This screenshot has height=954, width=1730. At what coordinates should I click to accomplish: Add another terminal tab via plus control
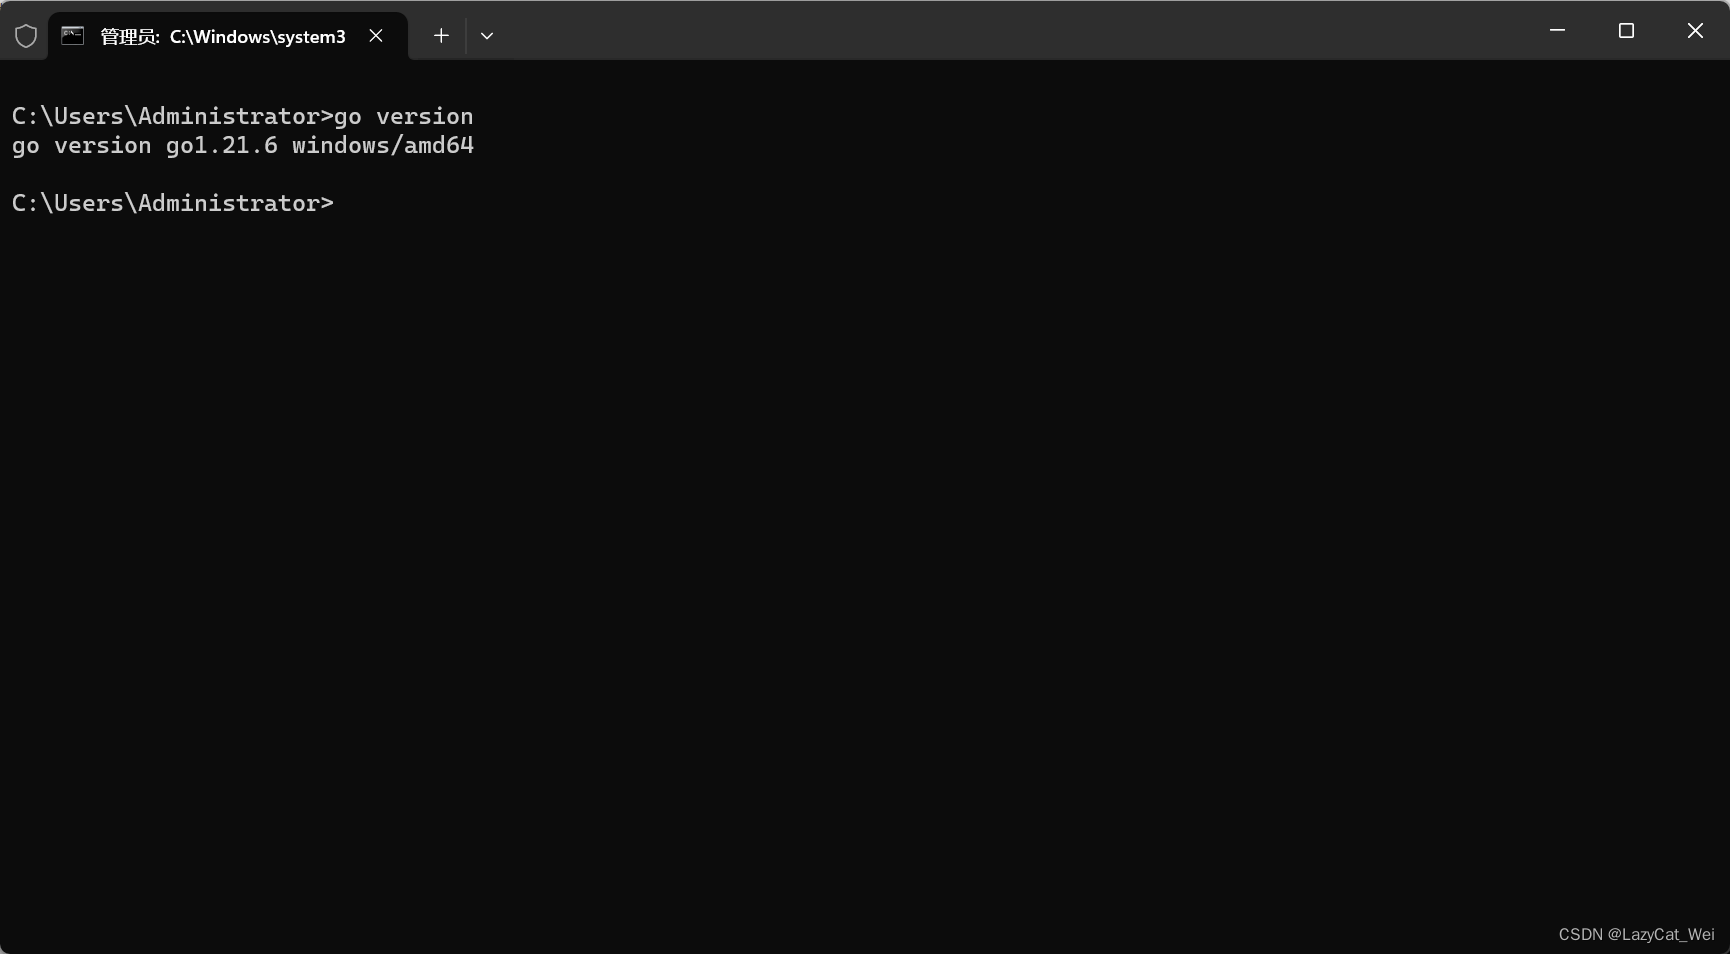(x=440, y=35)
